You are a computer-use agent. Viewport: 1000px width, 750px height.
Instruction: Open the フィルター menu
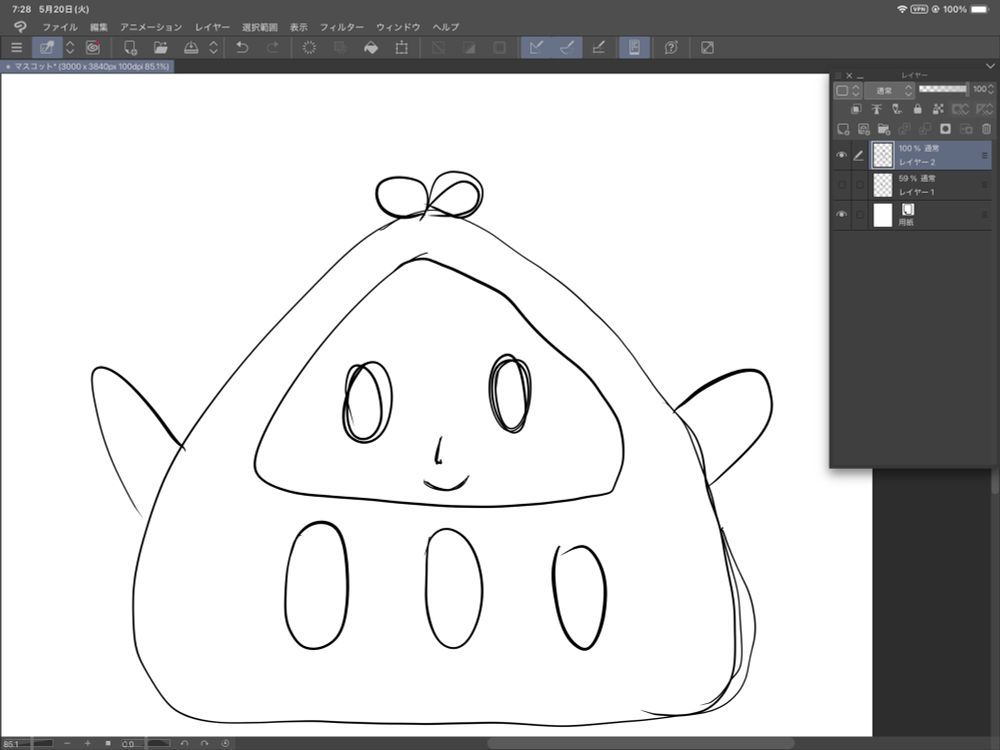(342, 27)
